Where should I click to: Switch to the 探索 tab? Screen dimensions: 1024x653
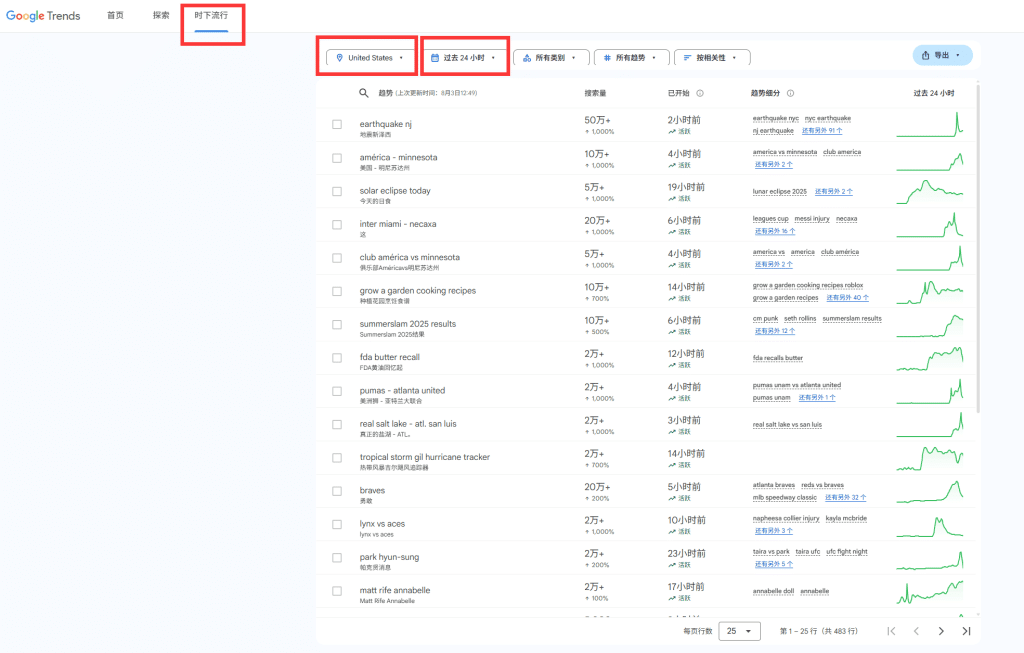161,16
